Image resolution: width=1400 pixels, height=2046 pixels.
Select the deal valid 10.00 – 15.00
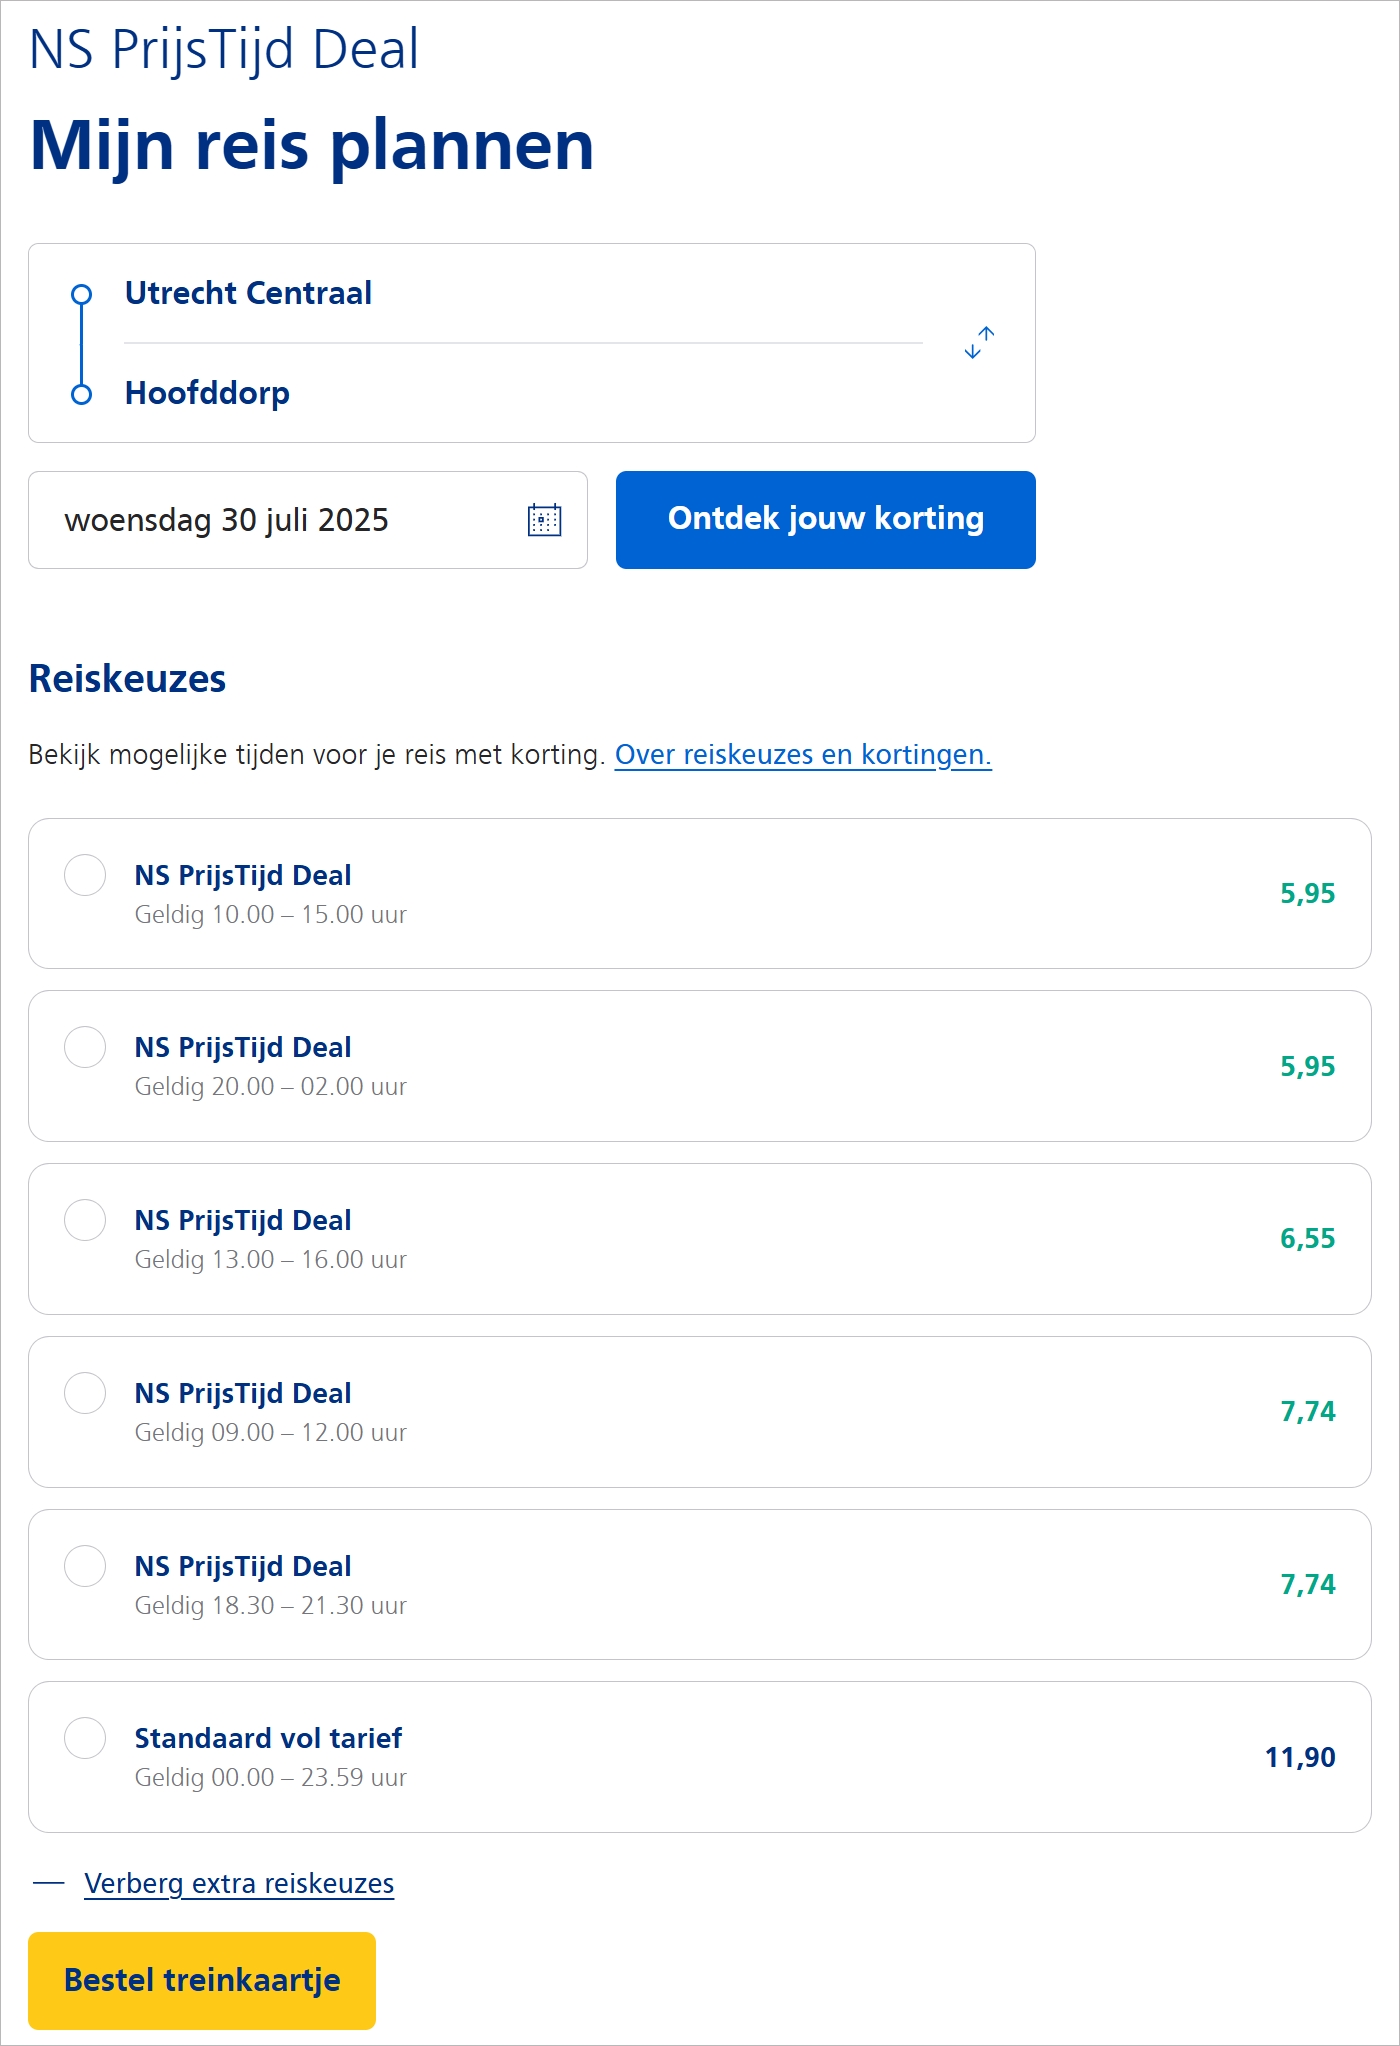coord(85,875)
